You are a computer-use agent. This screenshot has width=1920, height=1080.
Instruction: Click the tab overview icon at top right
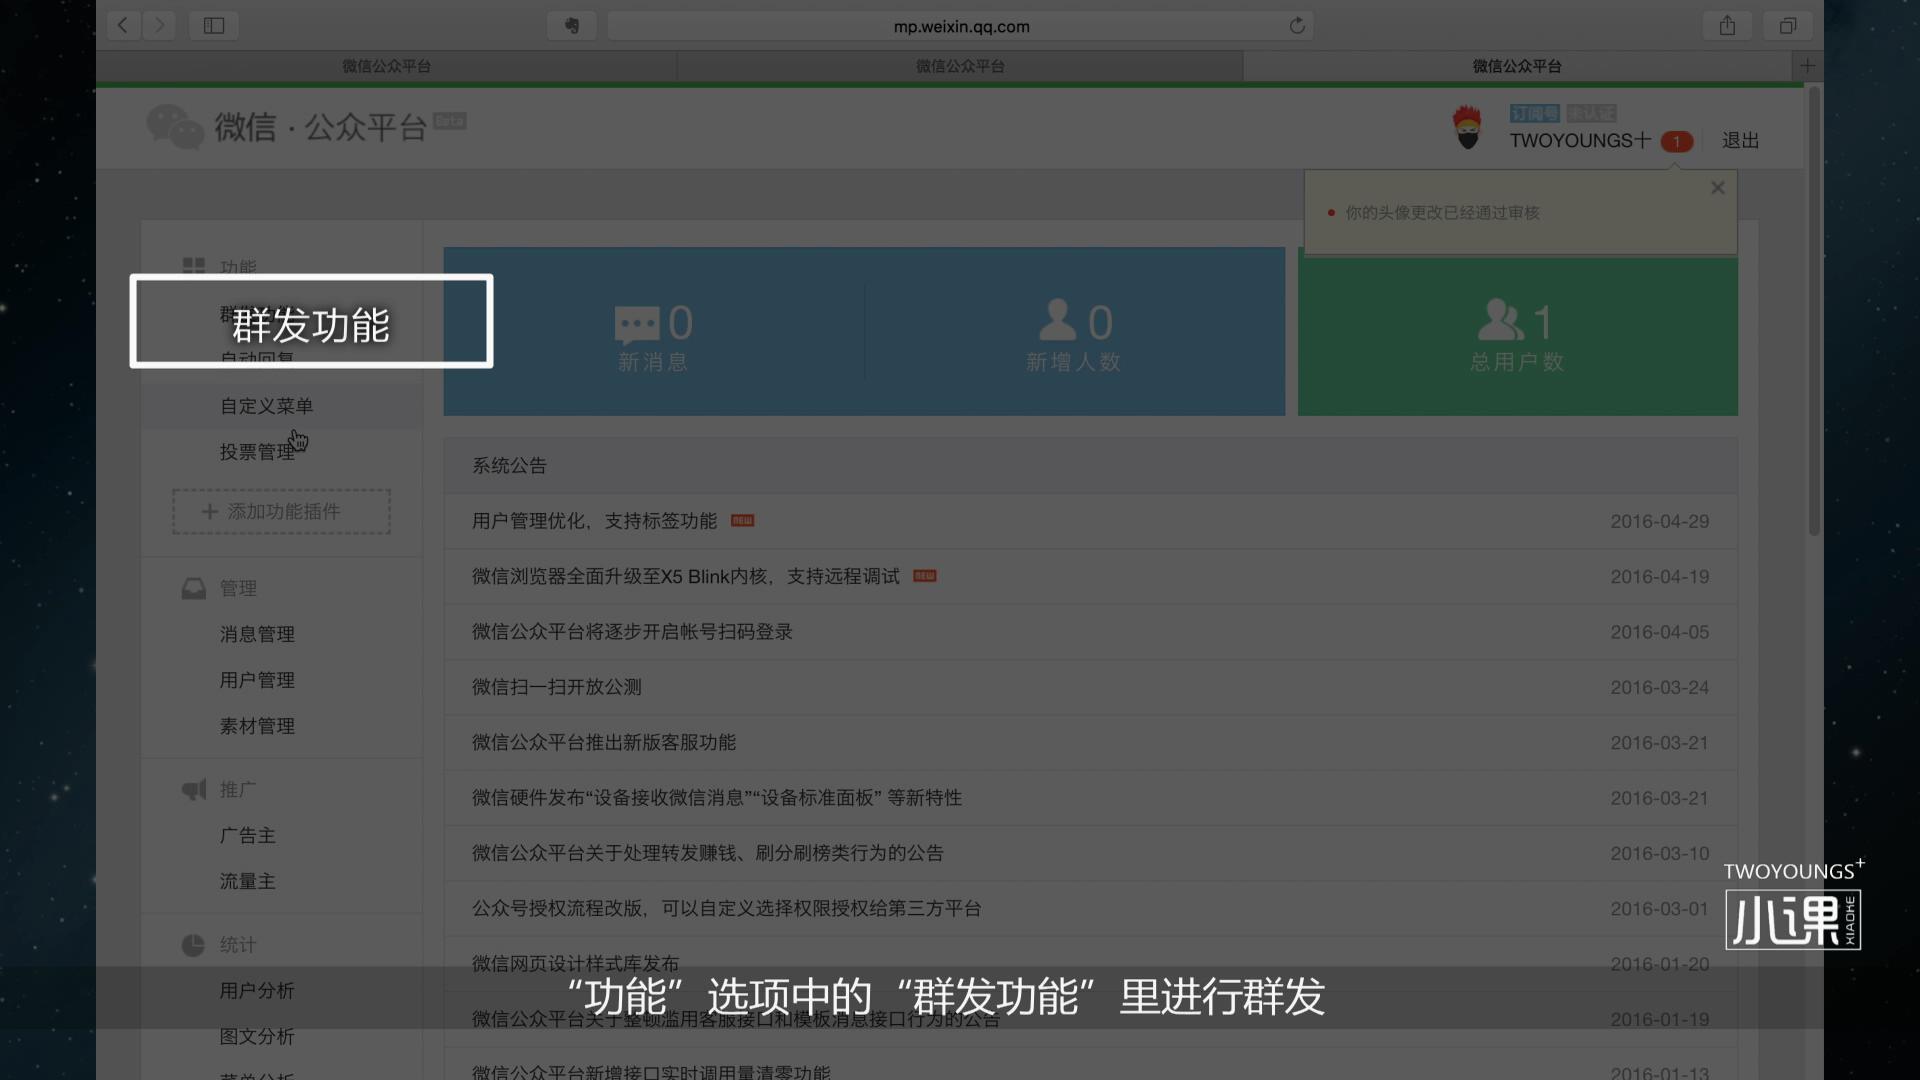1788,25
